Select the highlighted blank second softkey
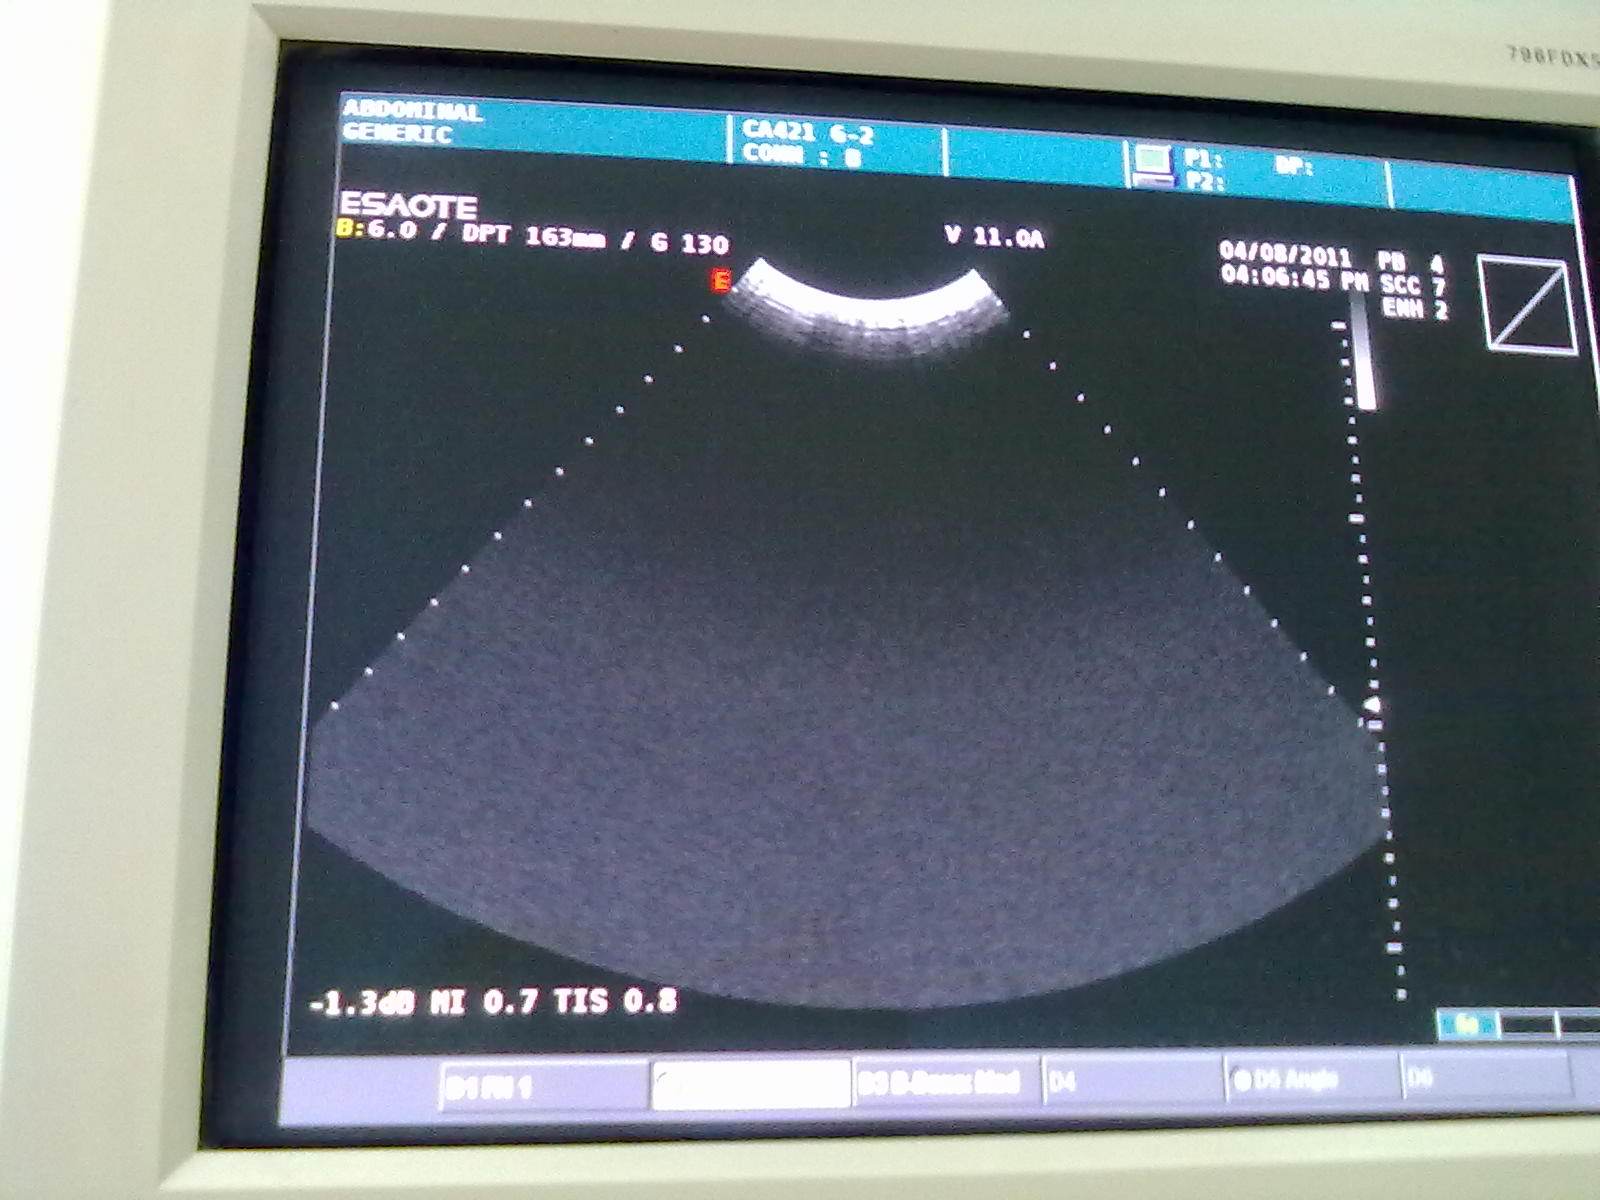1600x1200 pixels. 750,1084
